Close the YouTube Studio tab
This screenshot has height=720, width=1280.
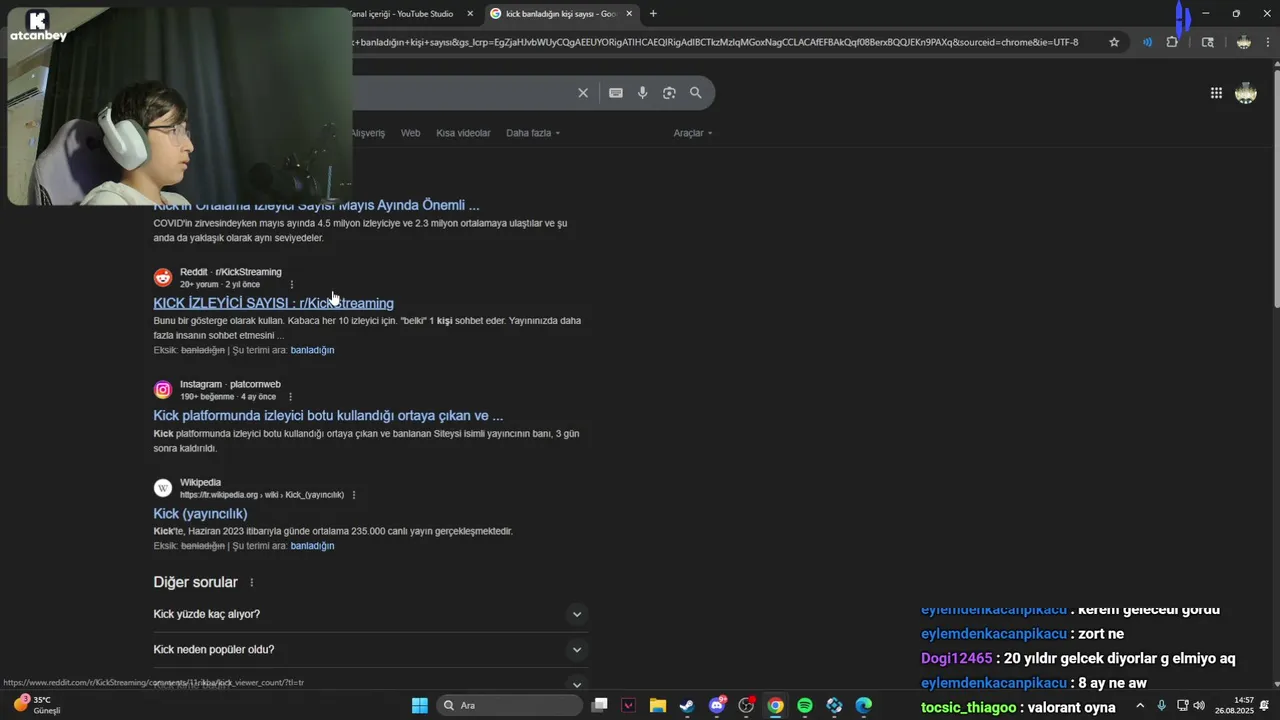(470, 14)
